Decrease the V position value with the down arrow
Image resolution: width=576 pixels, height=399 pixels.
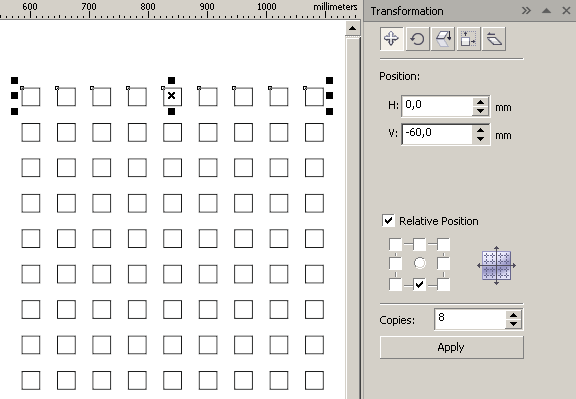pos(480,139)
